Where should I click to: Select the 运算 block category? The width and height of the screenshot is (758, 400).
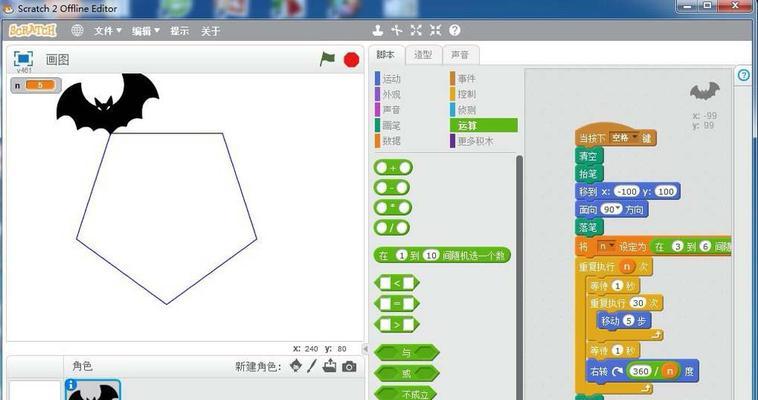tap(483, 126)
